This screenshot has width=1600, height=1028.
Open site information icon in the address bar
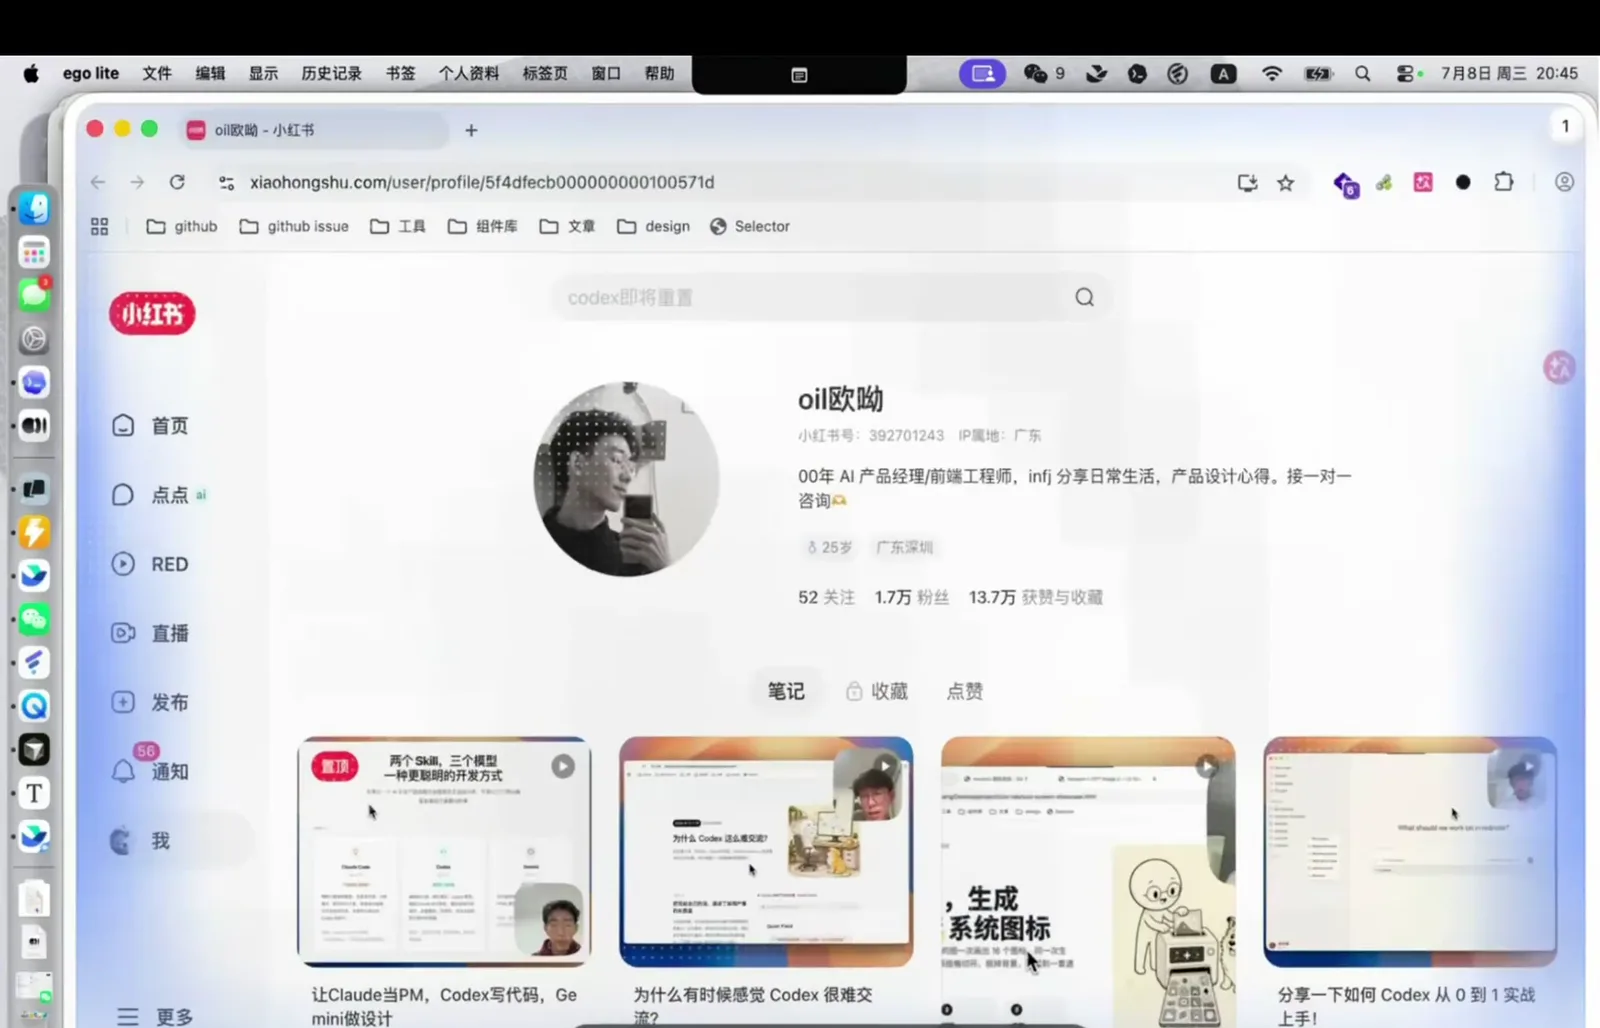pos(227,182)
